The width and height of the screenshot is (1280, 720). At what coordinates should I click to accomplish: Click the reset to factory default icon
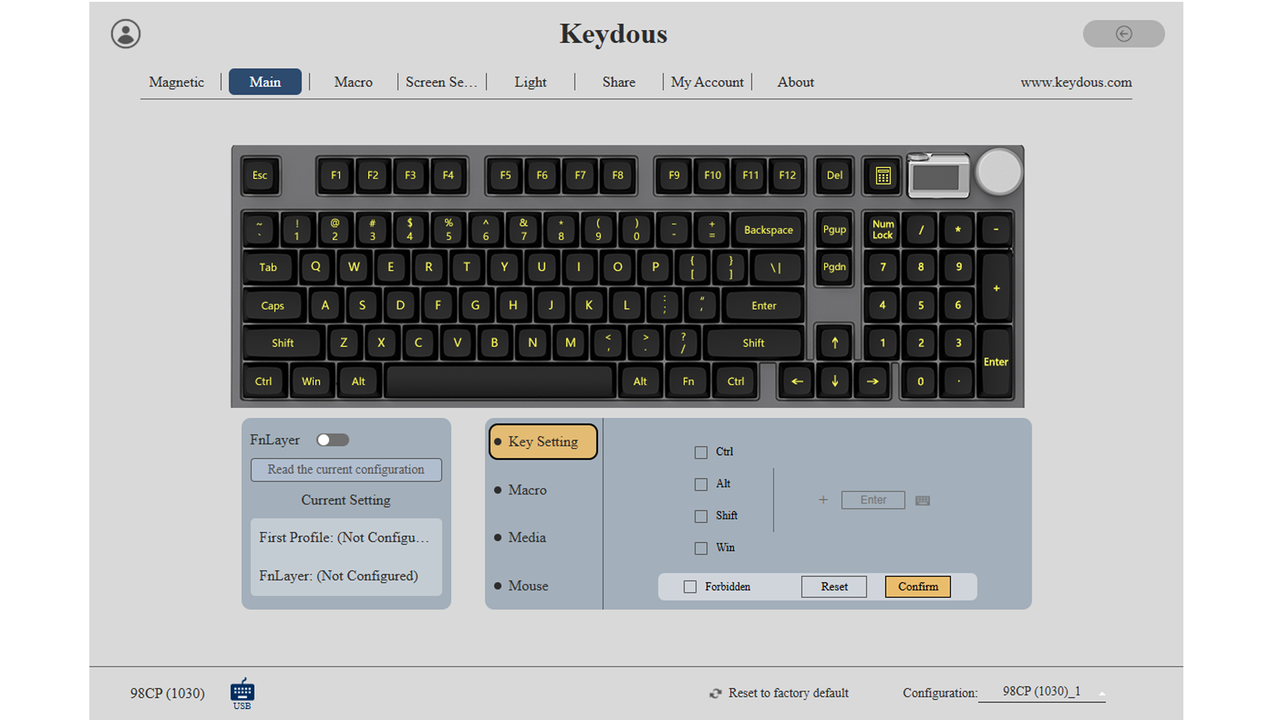715,693
